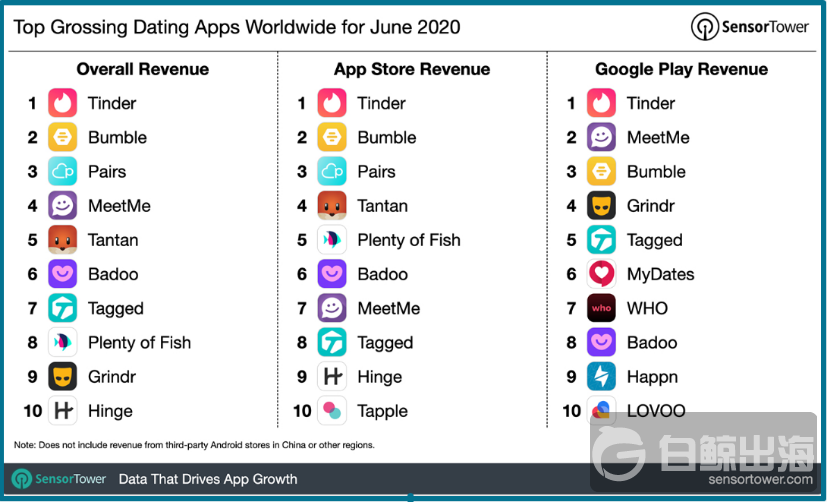Click 'Bumble' text in Google Play Revenue list
This screenshot has height=502, width=827.
click(656, 172)
